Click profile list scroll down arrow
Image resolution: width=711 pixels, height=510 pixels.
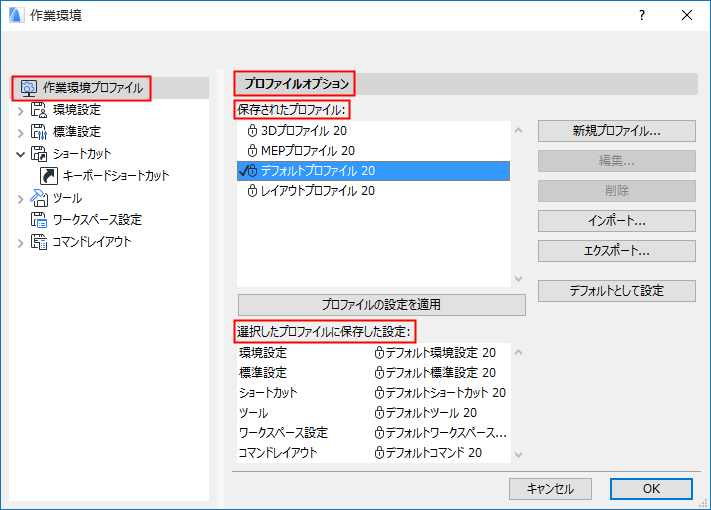point(519,279)
